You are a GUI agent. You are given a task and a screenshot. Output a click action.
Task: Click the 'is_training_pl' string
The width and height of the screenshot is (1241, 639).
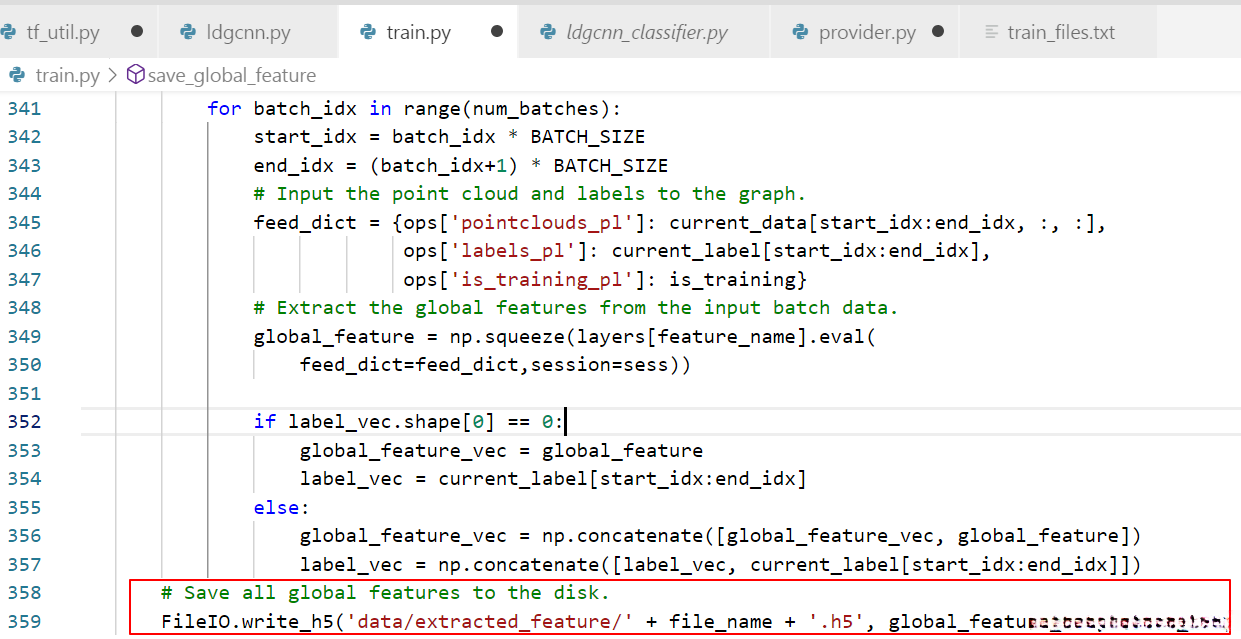click(x=541, y=279)
